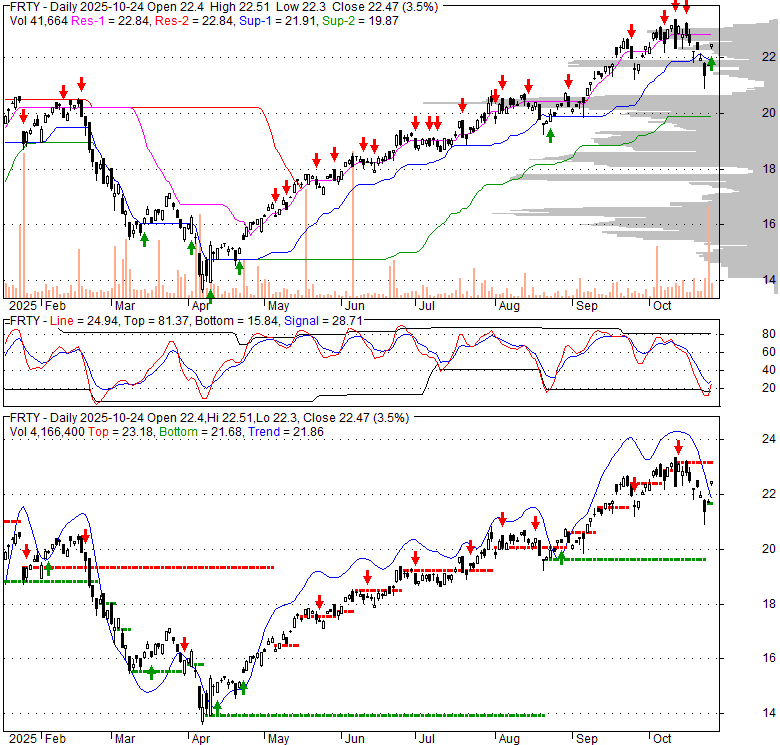The image size is (780, 745).
Task: Click the 80 level on the oscillator axis
Action: [x=769, y=334]
